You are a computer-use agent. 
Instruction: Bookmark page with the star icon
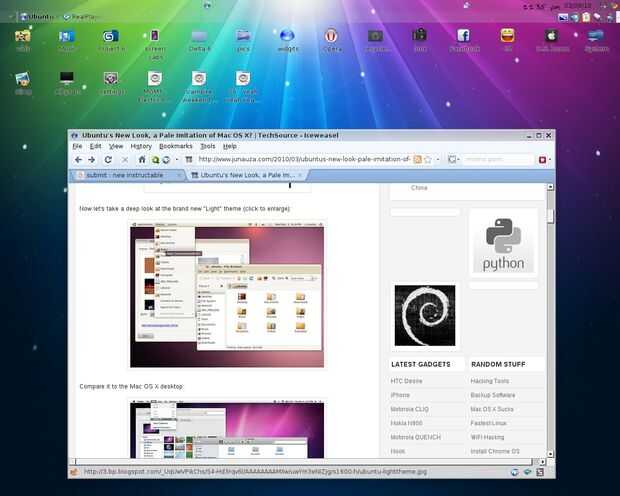[427, 159]
